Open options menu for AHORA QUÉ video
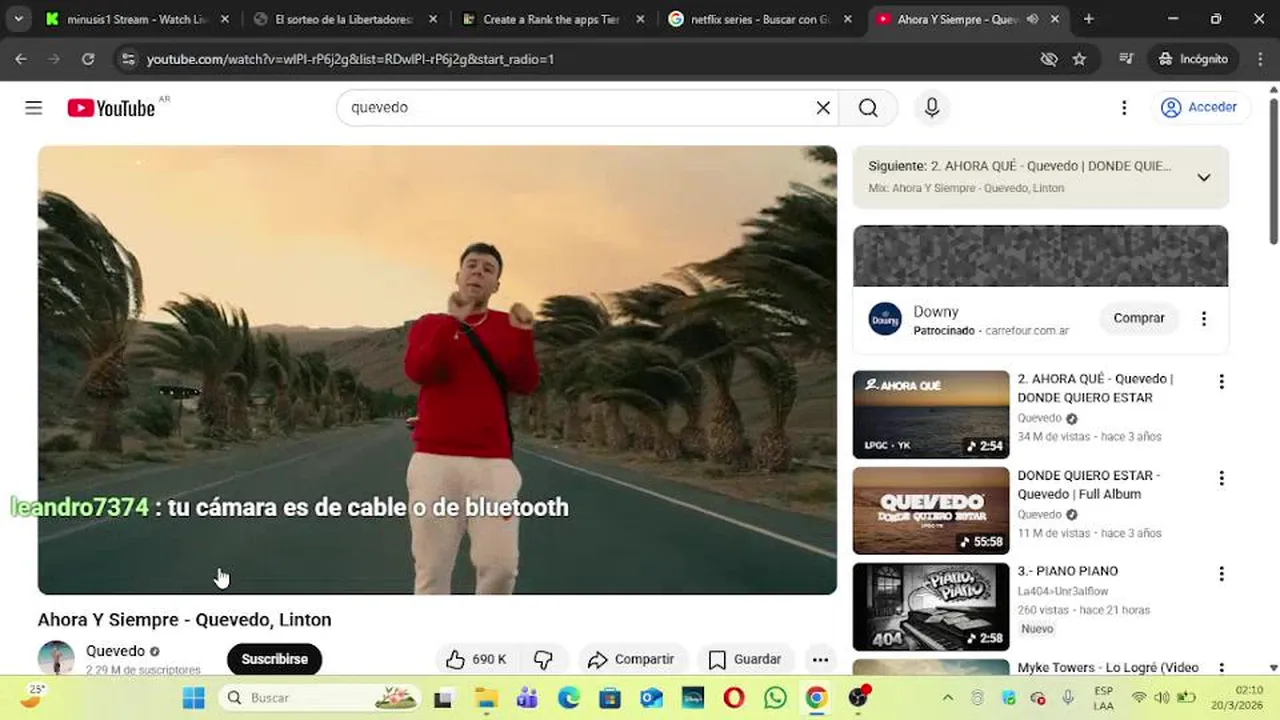The width and height of the screenshot is (1280, 720). pyautogui.click(x=1221, y=382)
